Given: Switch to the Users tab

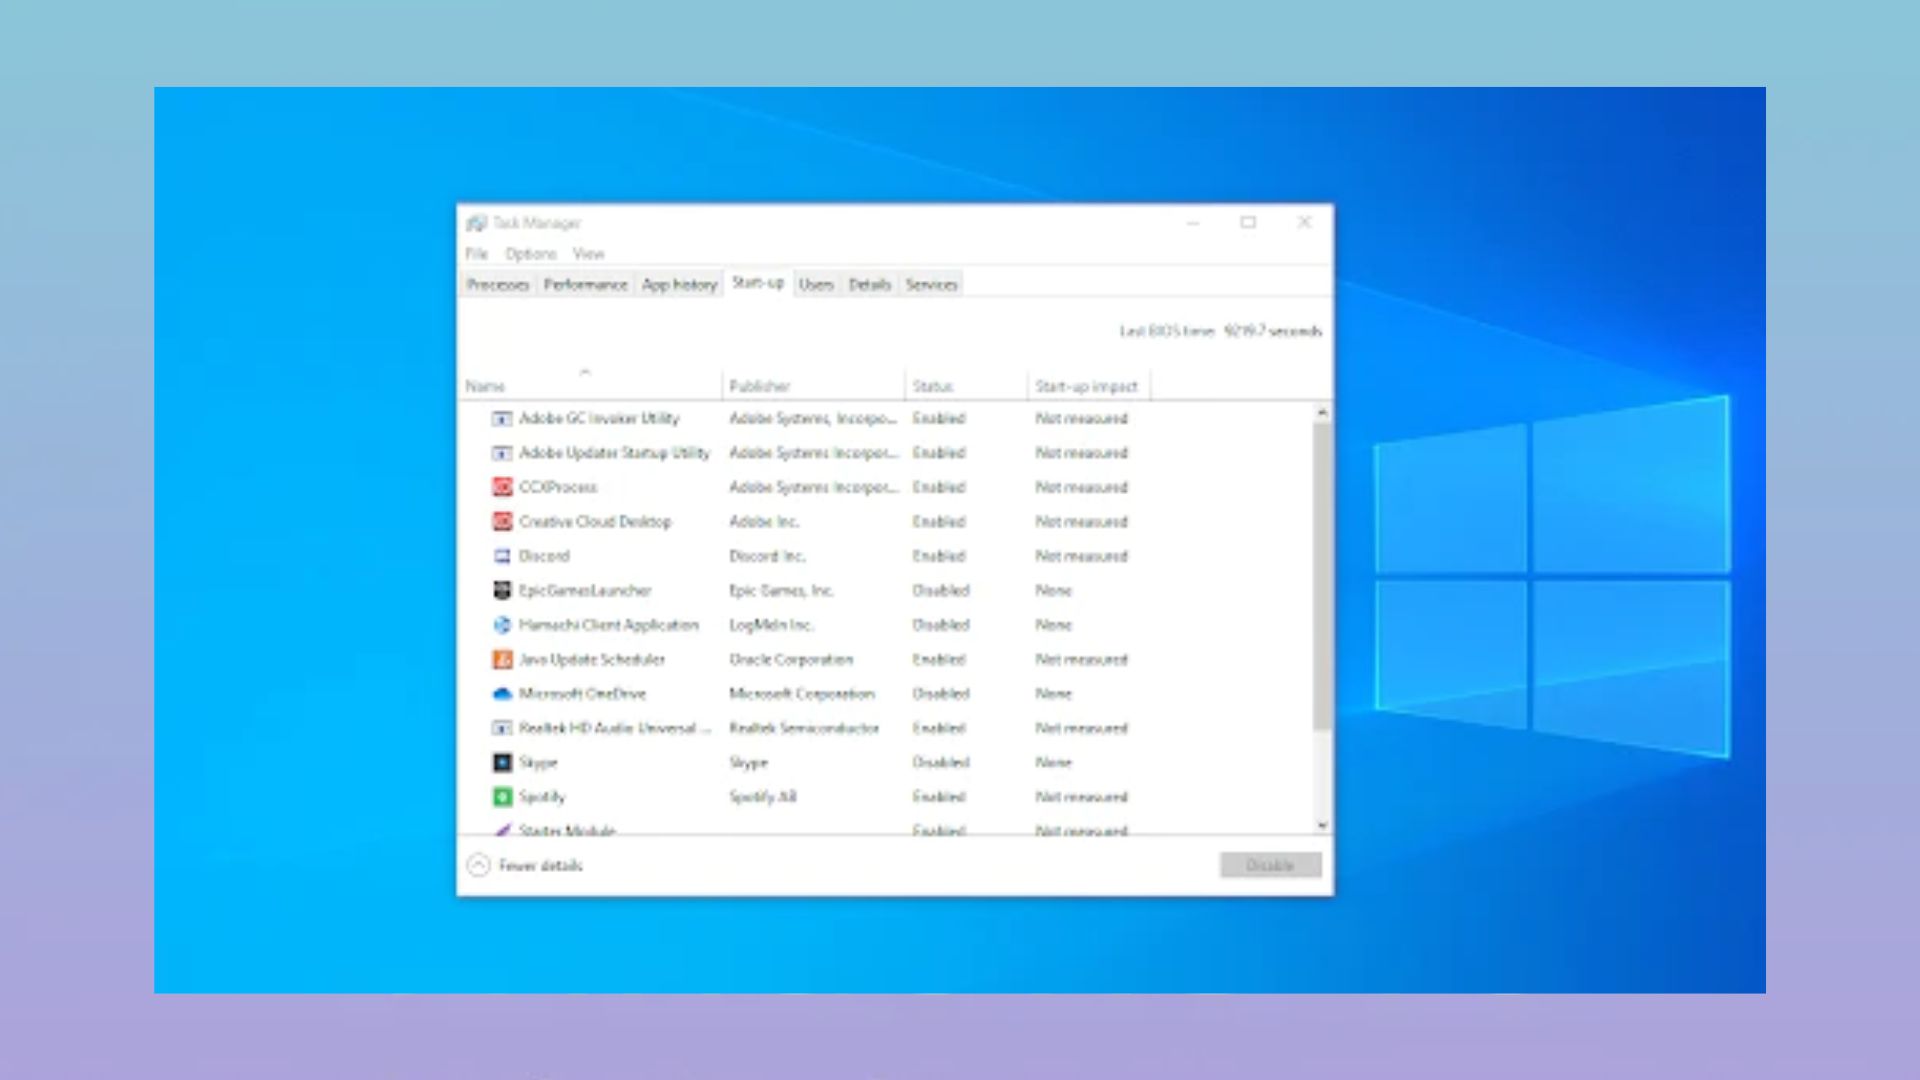Looking at the screenshot, I should tap(816, 285).
